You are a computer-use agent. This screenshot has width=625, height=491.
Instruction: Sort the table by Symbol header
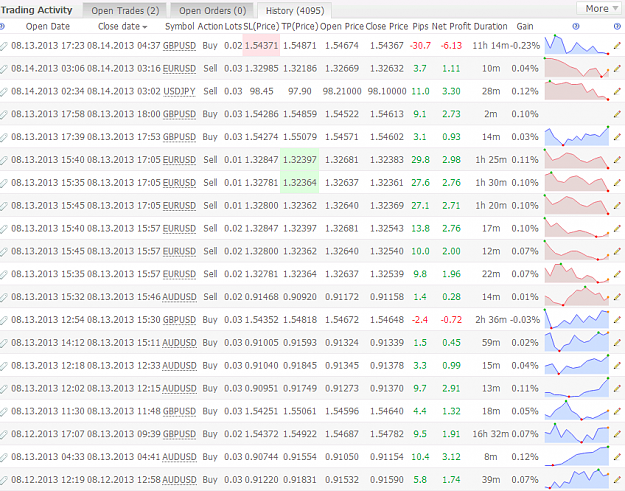[179, 27]
